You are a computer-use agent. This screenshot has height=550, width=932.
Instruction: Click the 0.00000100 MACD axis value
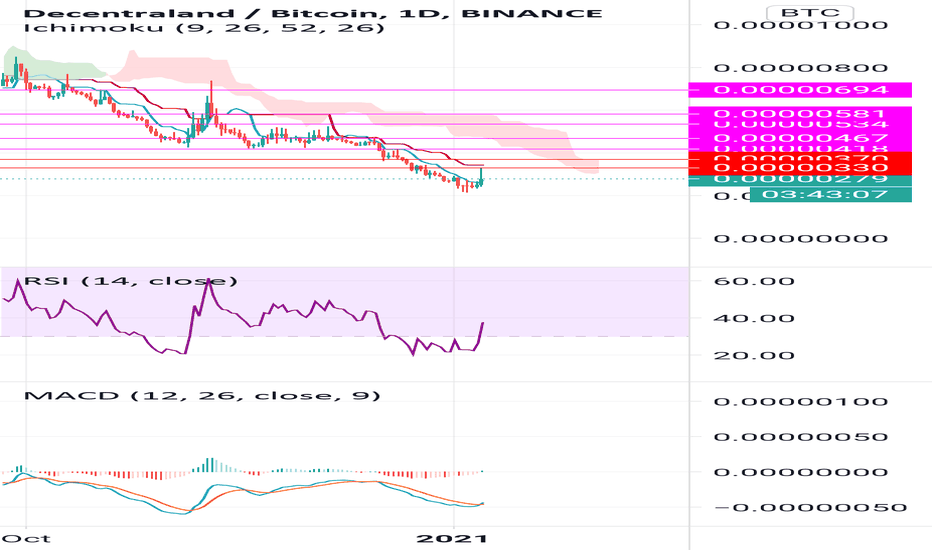(801, 401)
